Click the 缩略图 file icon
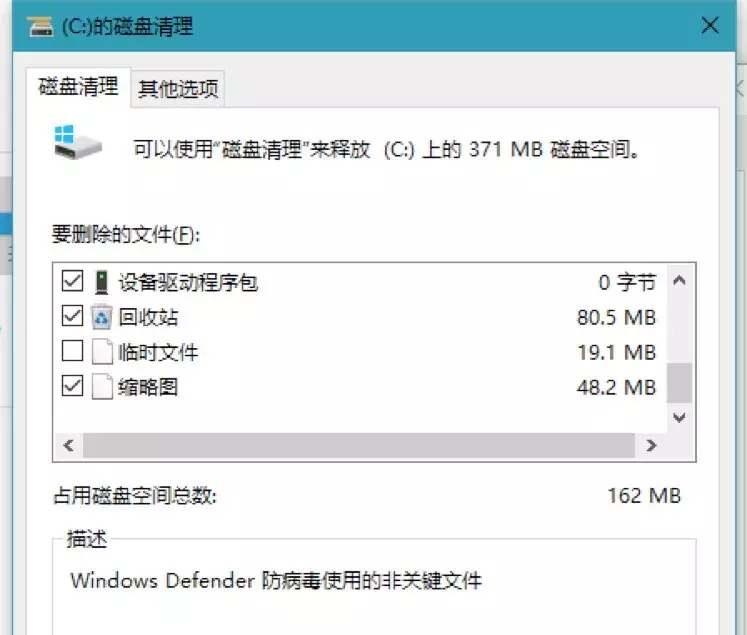This screenshot has height=635, width=747. [101, 386]
